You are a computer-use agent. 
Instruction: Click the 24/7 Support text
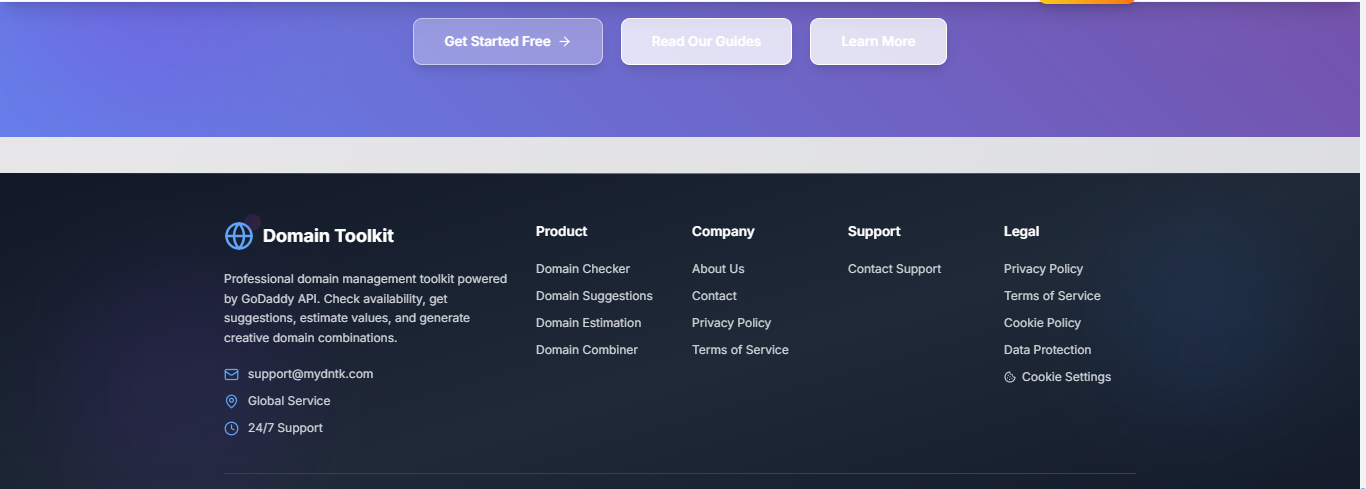(x=285, y=428)
